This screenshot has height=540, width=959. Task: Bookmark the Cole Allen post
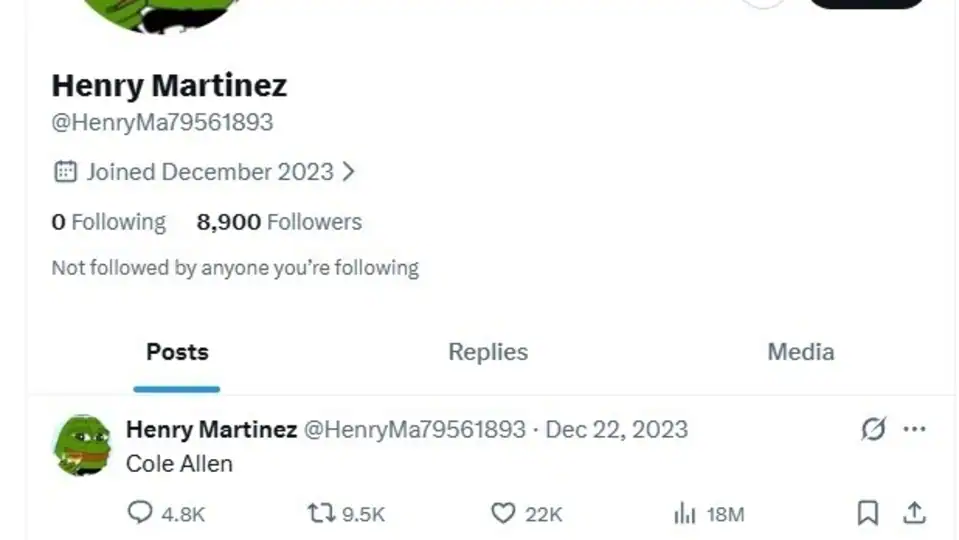[x=868, y=513]
